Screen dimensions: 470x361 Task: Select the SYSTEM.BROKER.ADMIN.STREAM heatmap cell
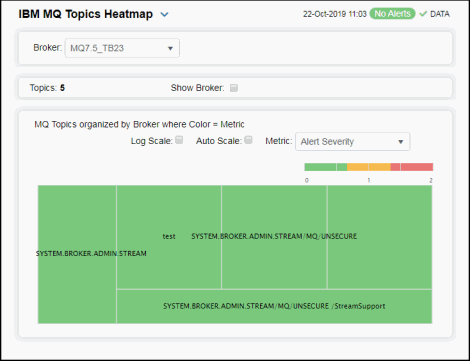pos(77,254)
